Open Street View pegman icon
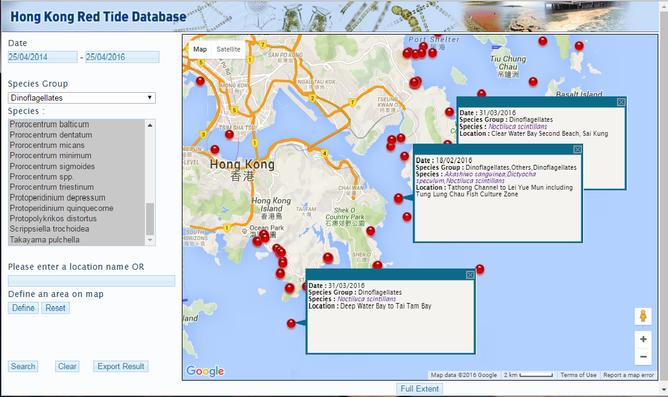 pos(643,316)
